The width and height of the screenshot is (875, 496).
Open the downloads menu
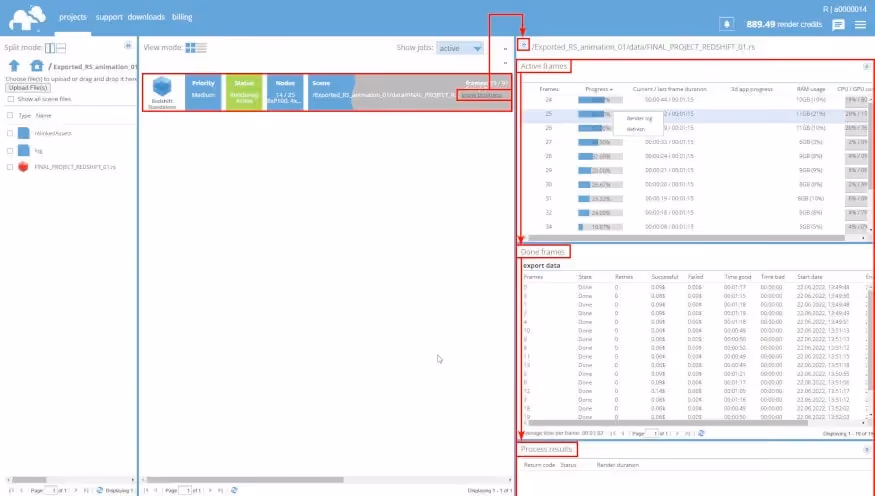146,17
